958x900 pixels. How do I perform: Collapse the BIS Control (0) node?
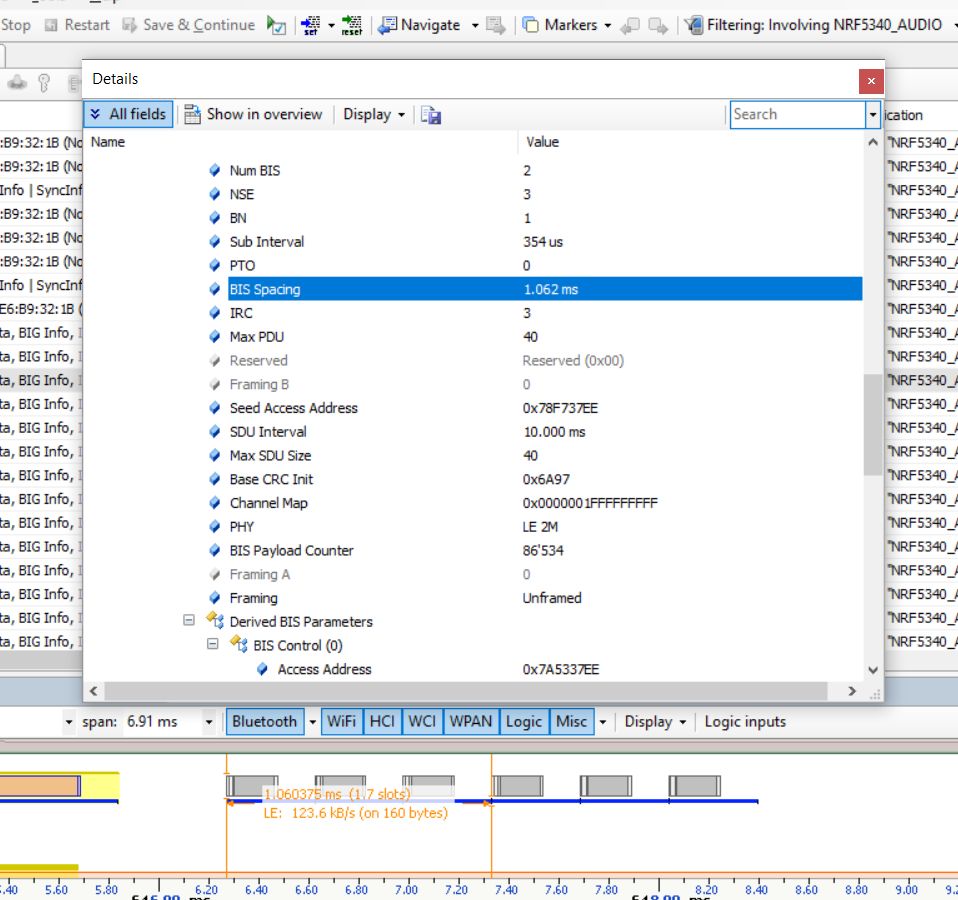coord(212,645)
